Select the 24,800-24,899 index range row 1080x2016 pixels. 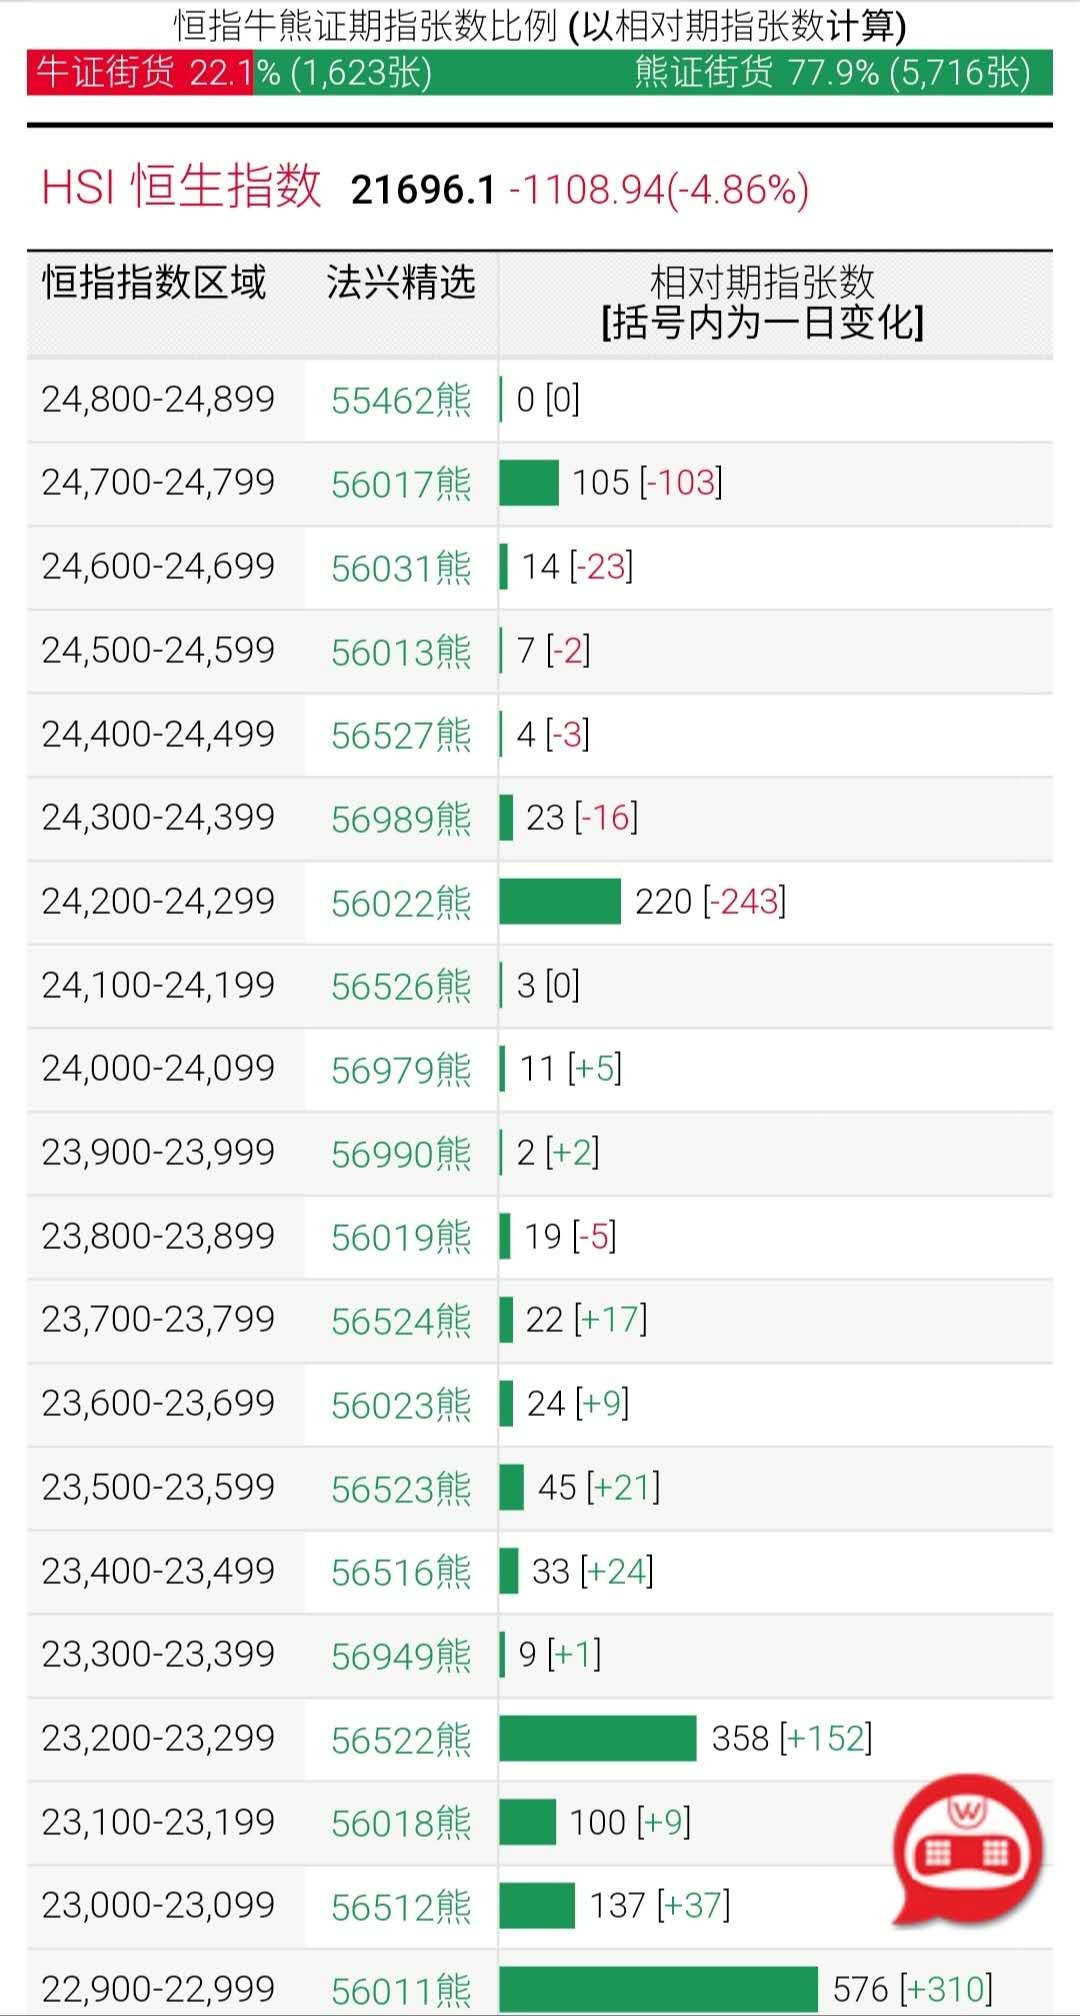coord(158,399)
